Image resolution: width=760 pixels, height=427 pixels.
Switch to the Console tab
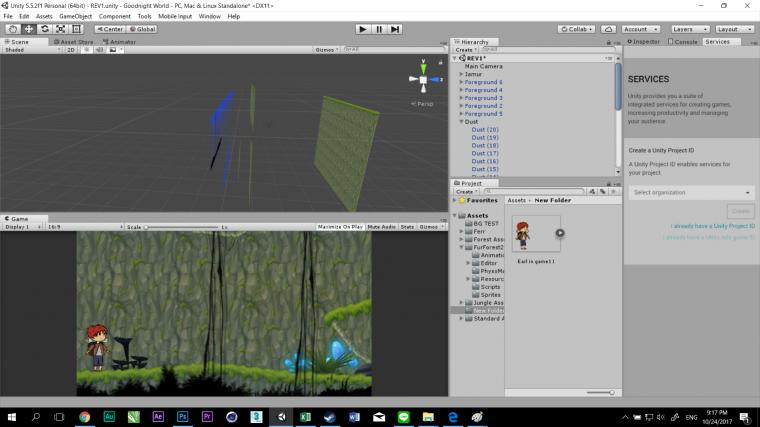(685, 42)
